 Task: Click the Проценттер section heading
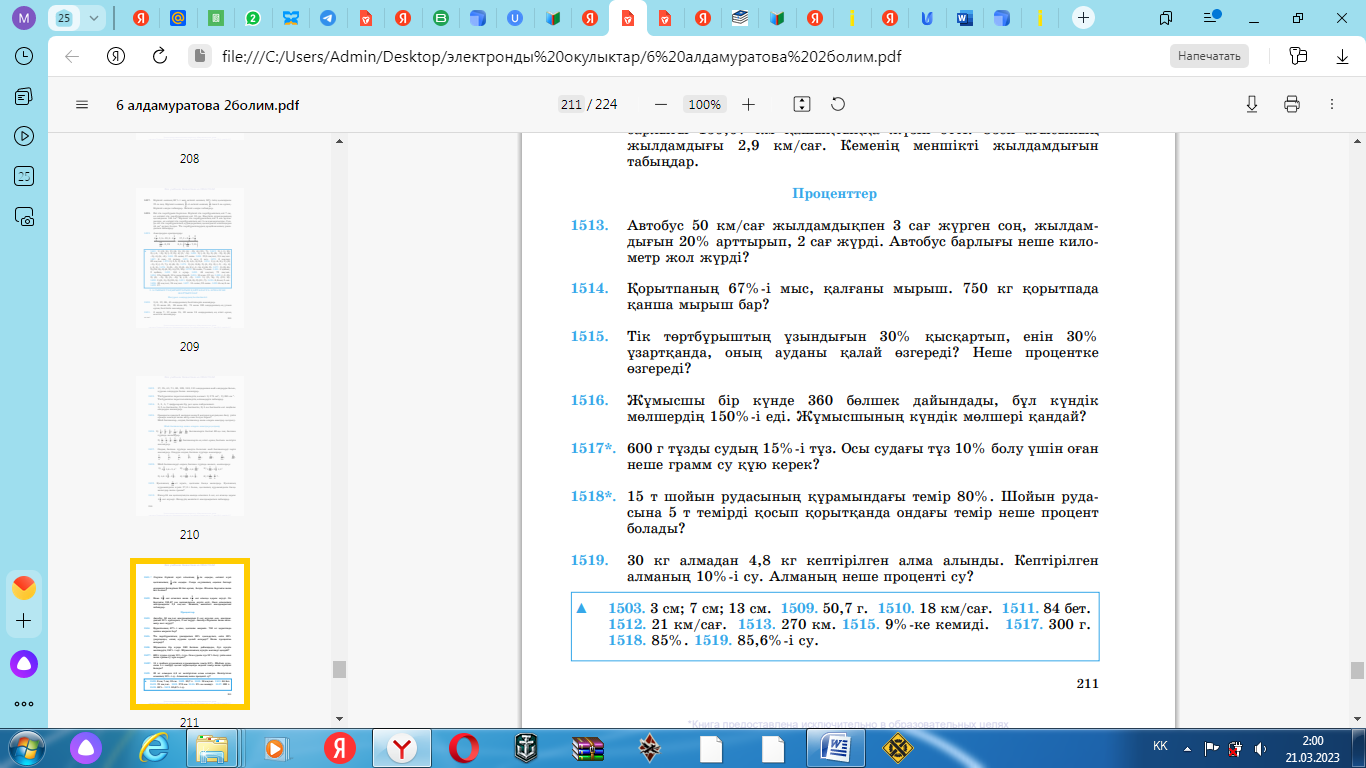834,193
